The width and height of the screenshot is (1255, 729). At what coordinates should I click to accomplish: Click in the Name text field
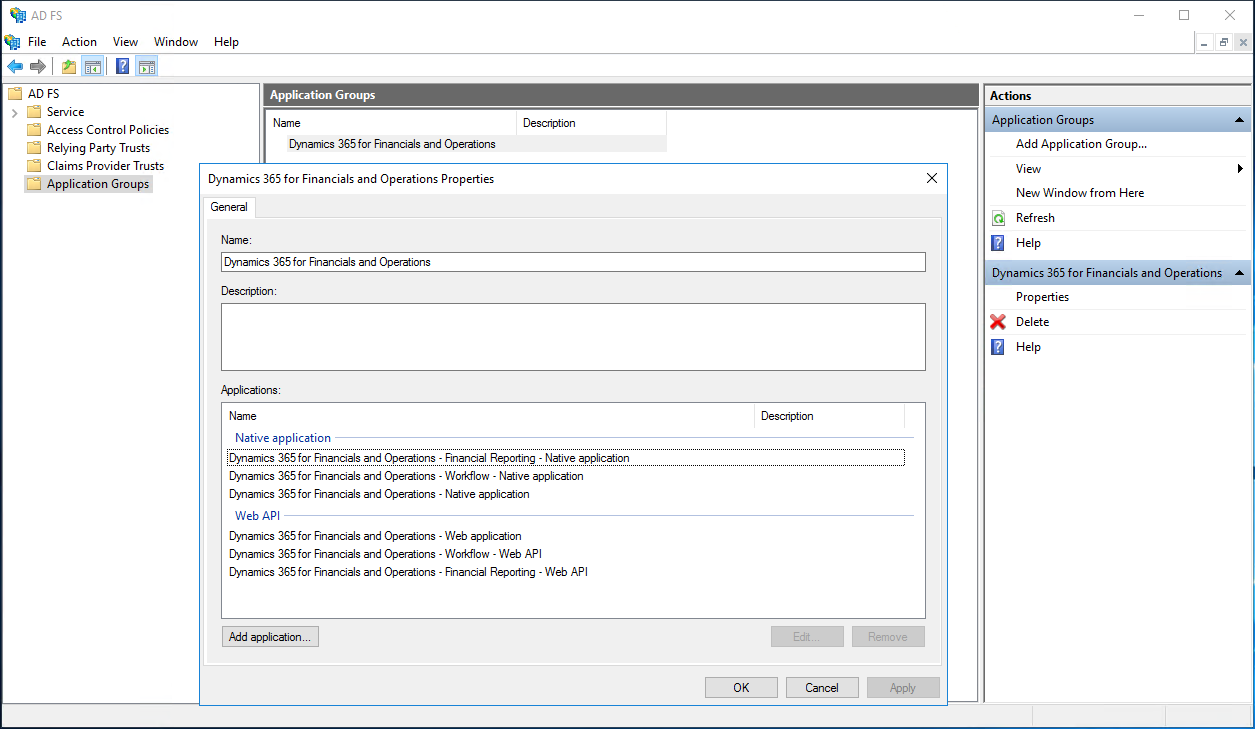click(x=573, y=262)
